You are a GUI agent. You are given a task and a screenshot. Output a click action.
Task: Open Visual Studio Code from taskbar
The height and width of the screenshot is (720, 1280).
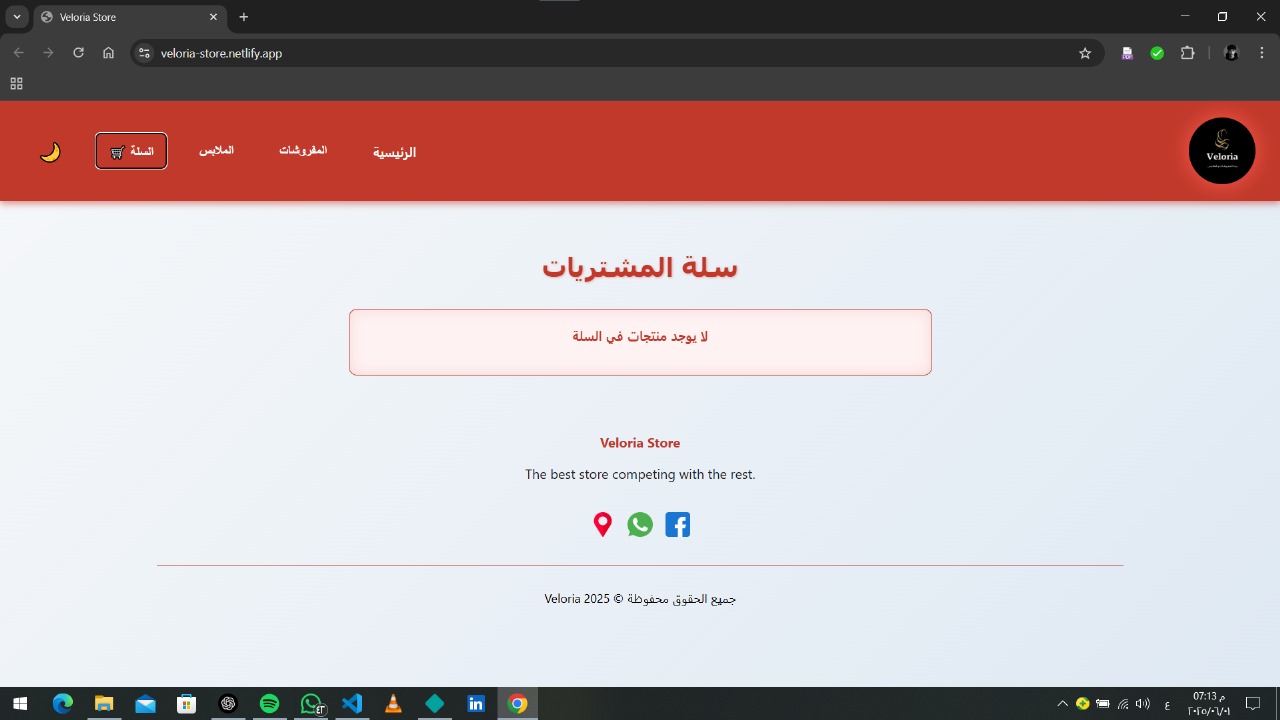click(351, 704)
